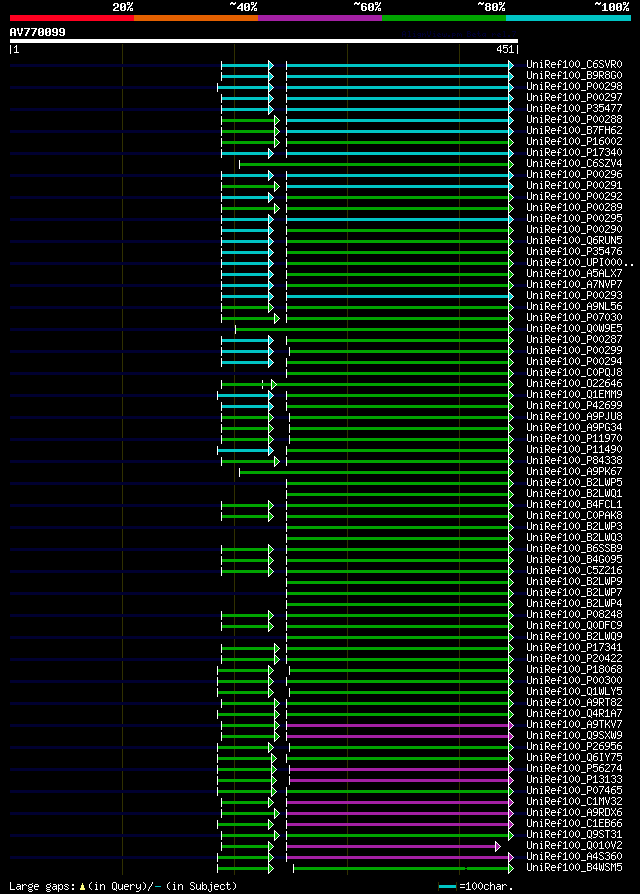Select the UniRef100_A9NL56 label
This screenshot has height=894, width=640.
tap(574, 306)
